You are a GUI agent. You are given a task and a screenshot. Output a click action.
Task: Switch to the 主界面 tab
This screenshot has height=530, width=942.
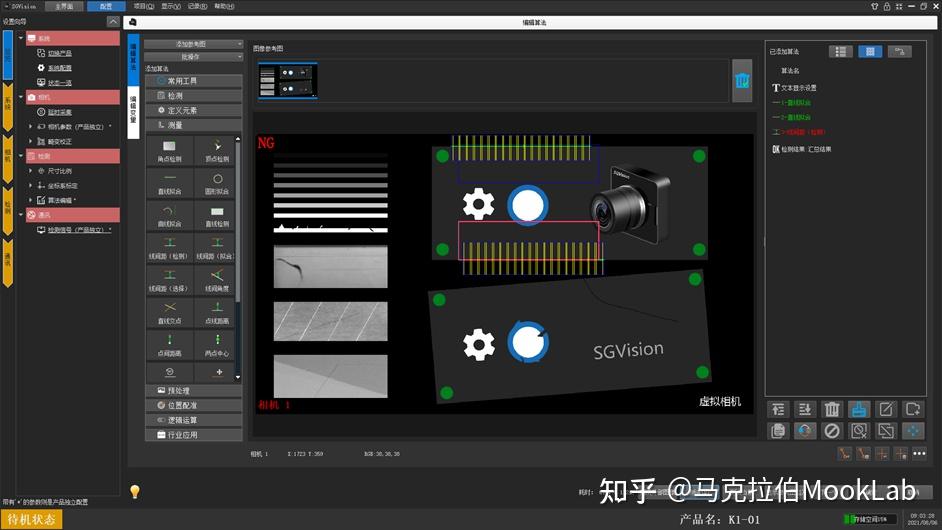(x=64, y=6)
